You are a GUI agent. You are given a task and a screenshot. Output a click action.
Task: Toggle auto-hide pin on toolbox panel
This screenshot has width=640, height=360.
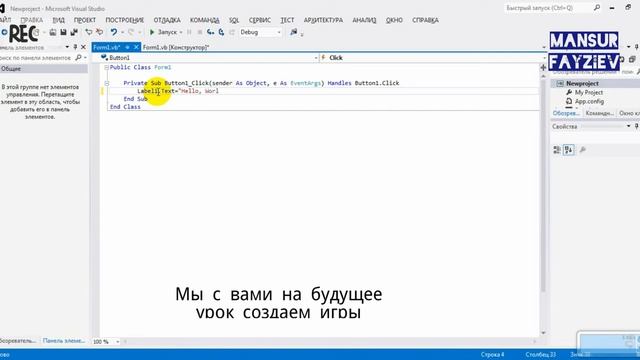click(75, 47)
